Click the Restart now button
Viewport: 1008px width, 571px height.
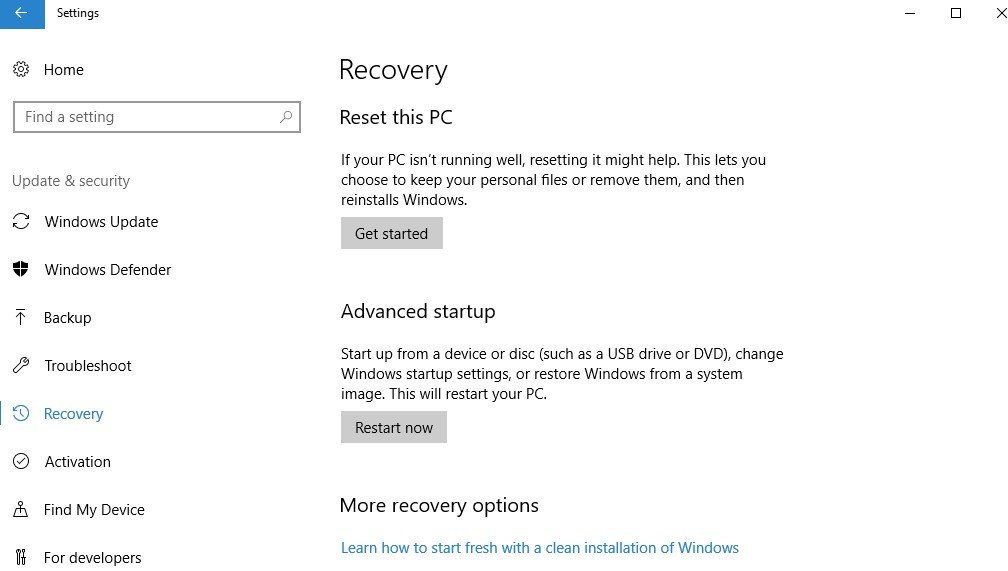click(x=393, y=428)
